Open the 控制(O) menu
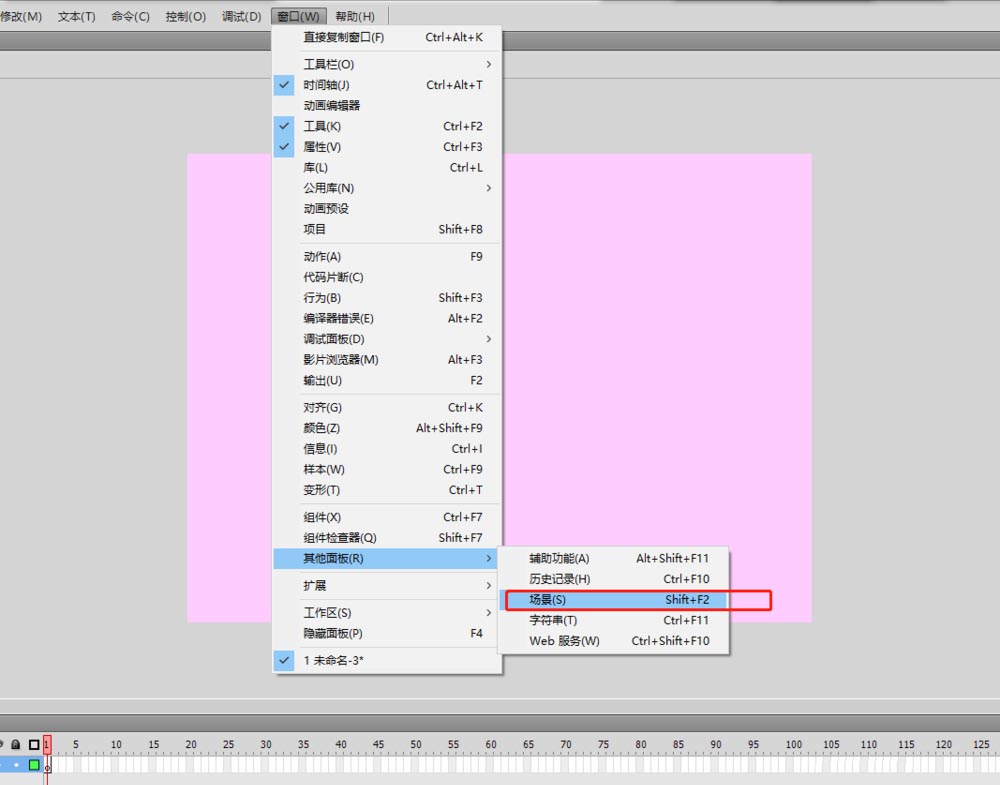Viewport: 1000px width, 785px height. coord(186,17)
